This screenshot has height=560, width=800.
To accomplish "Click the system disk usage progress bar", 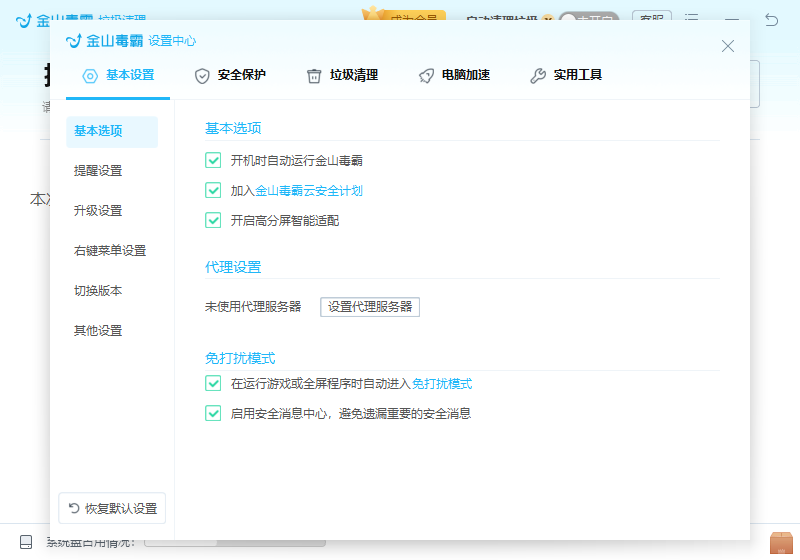I will click(x=235, y=543).
